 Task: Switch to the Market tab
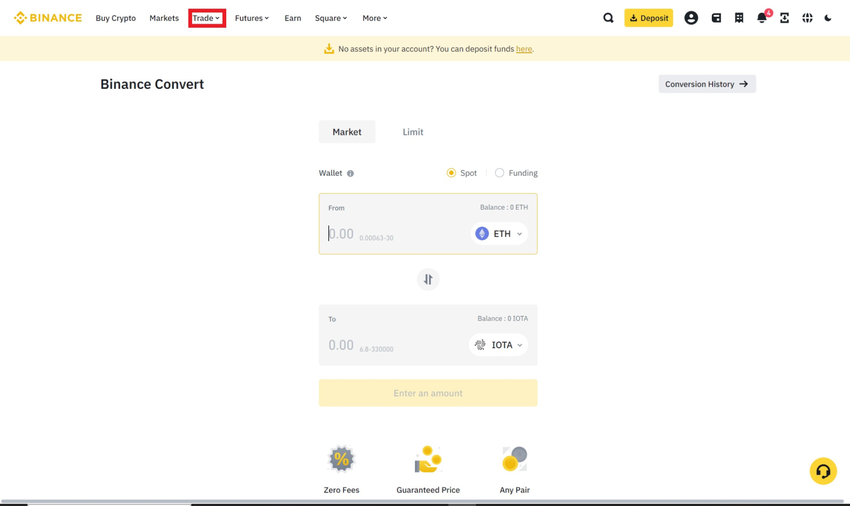[x=347, y=132]
